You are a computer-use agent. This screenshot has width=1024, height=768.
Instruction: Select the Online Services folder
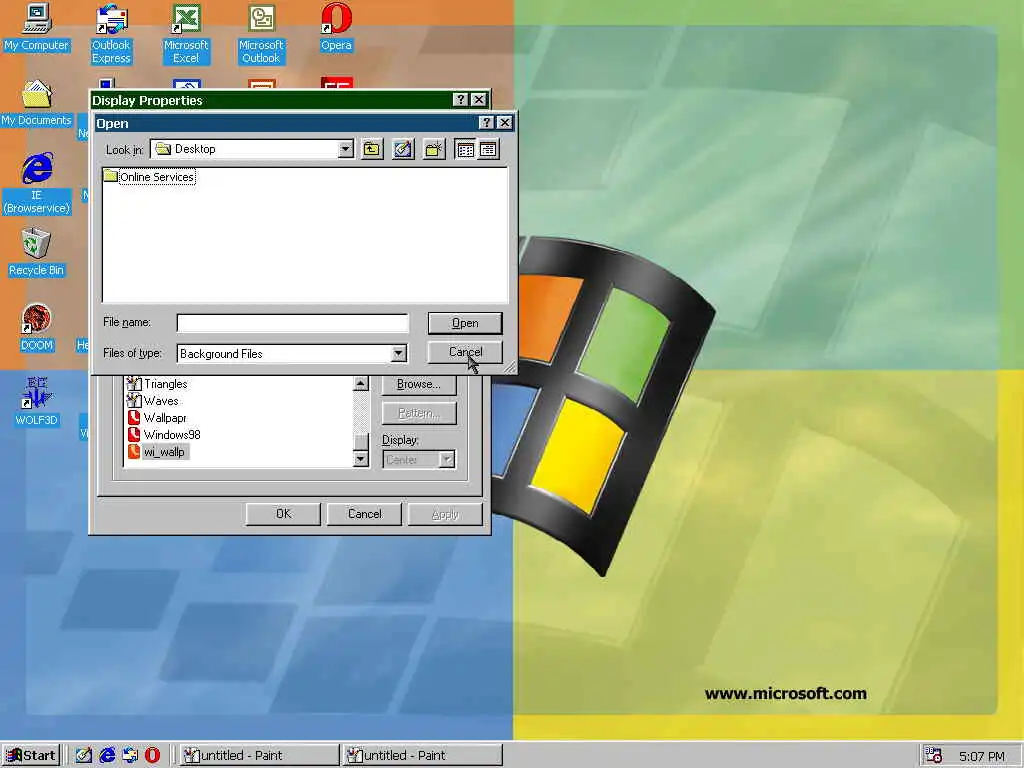pos(150,177)
